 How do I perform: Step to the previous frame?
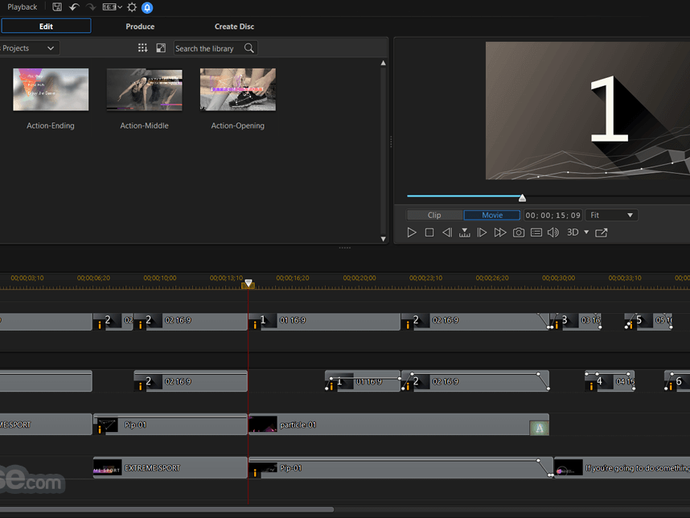pos(447,232)
